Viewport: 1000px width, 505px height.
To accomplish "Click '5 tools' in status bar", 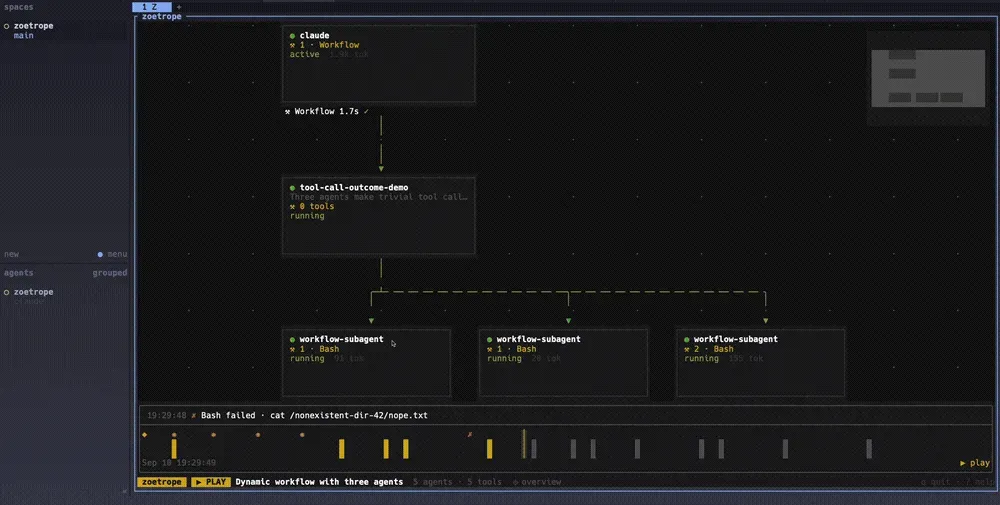I will [x=484, y=482].
